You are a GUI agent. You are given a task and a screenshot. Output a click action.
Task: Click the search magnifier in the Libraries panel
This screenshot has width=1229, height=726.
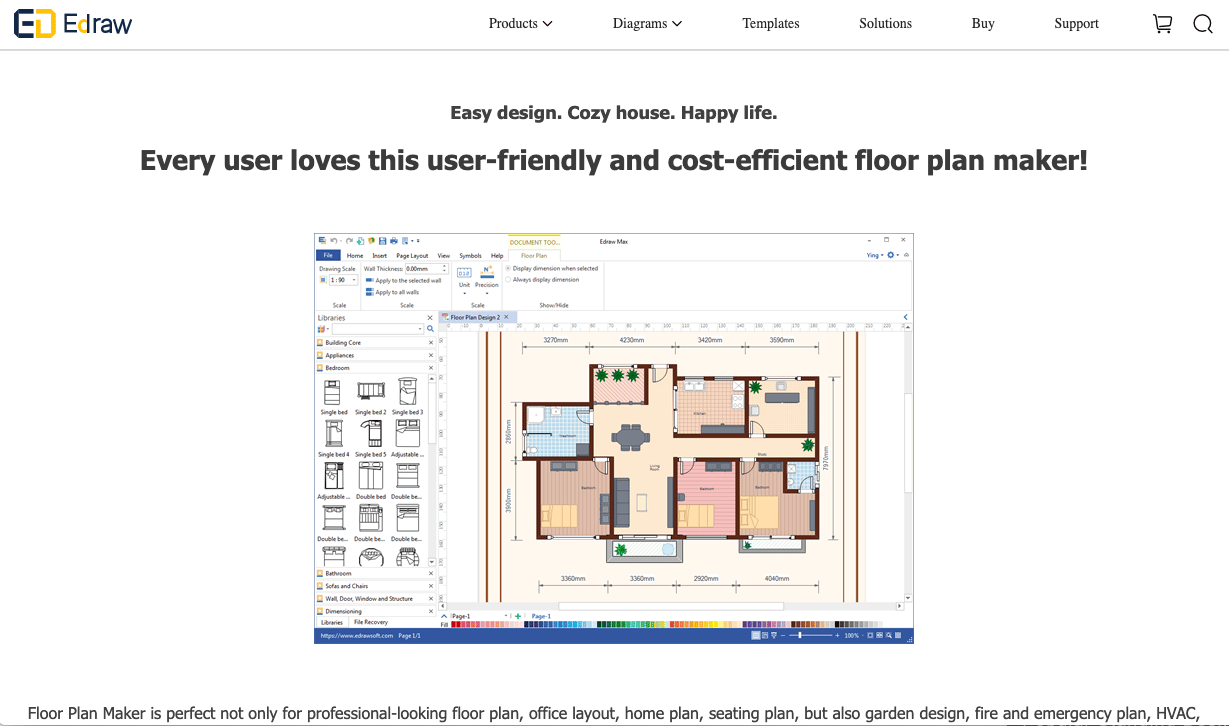[430, 328]
